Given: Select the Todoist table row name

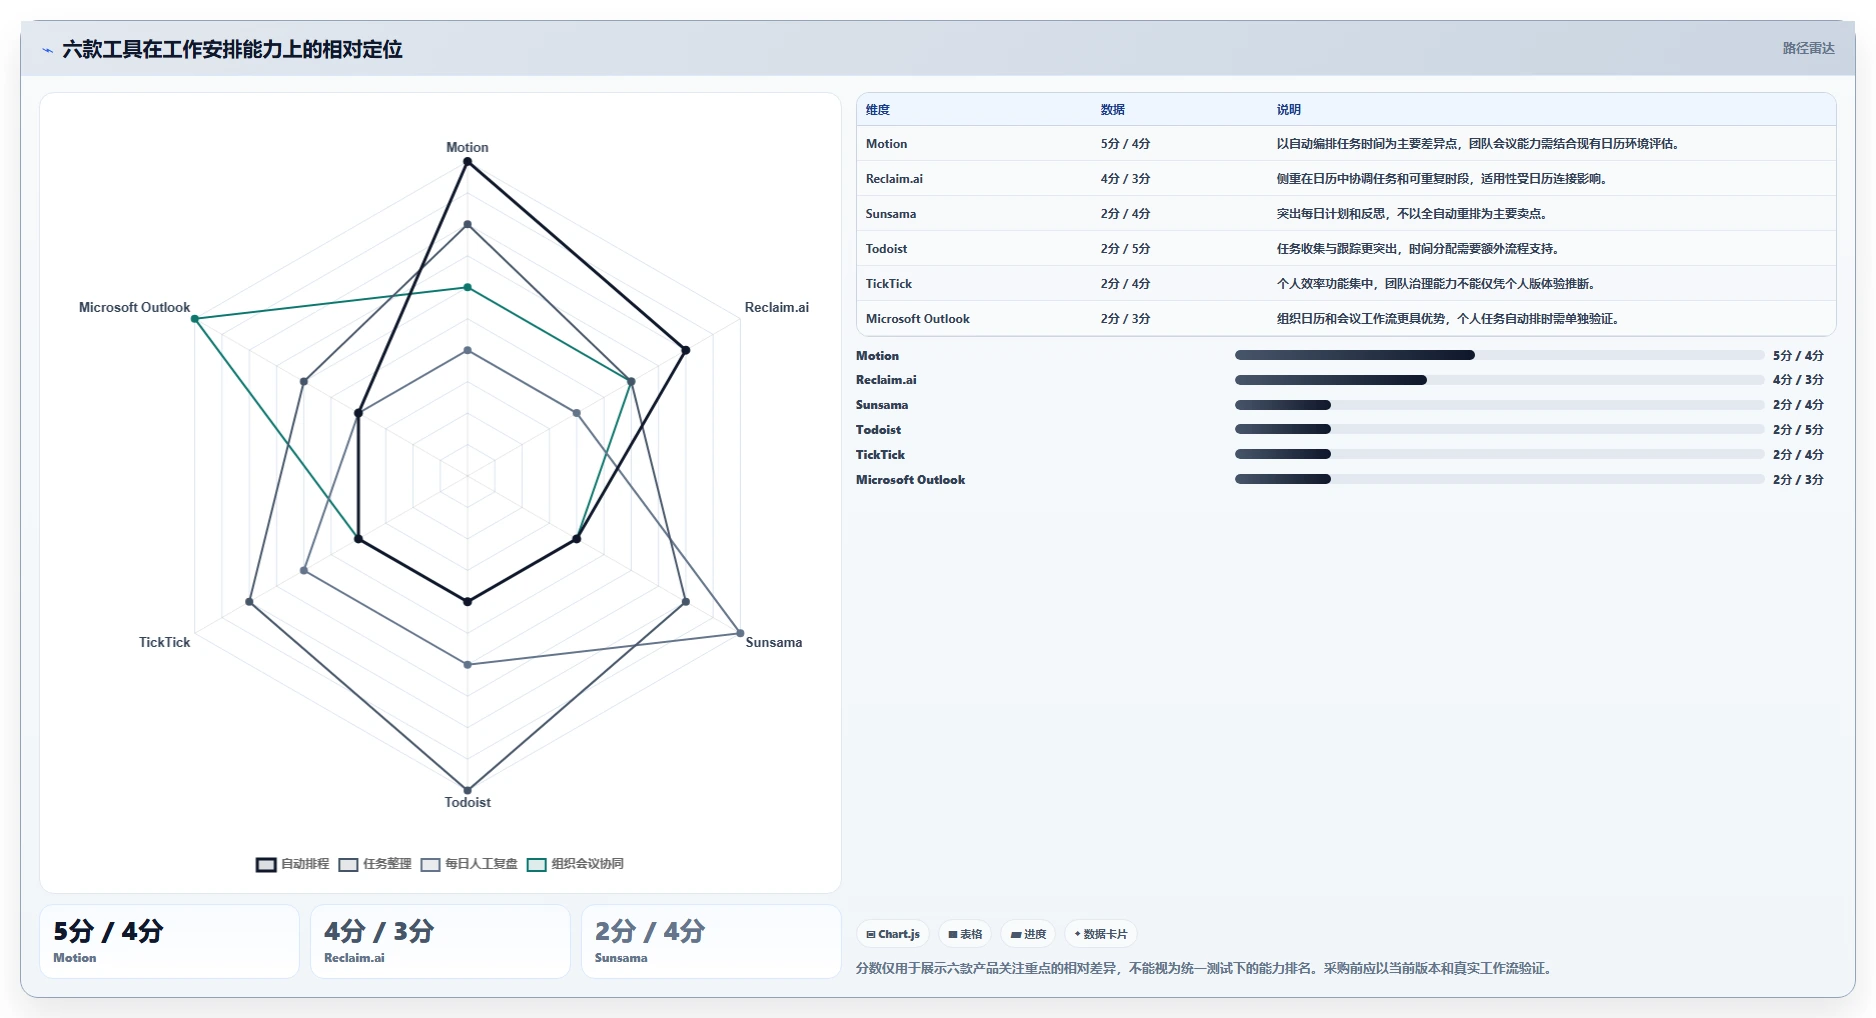Looking at the screenshot, I should coord(886,249).
